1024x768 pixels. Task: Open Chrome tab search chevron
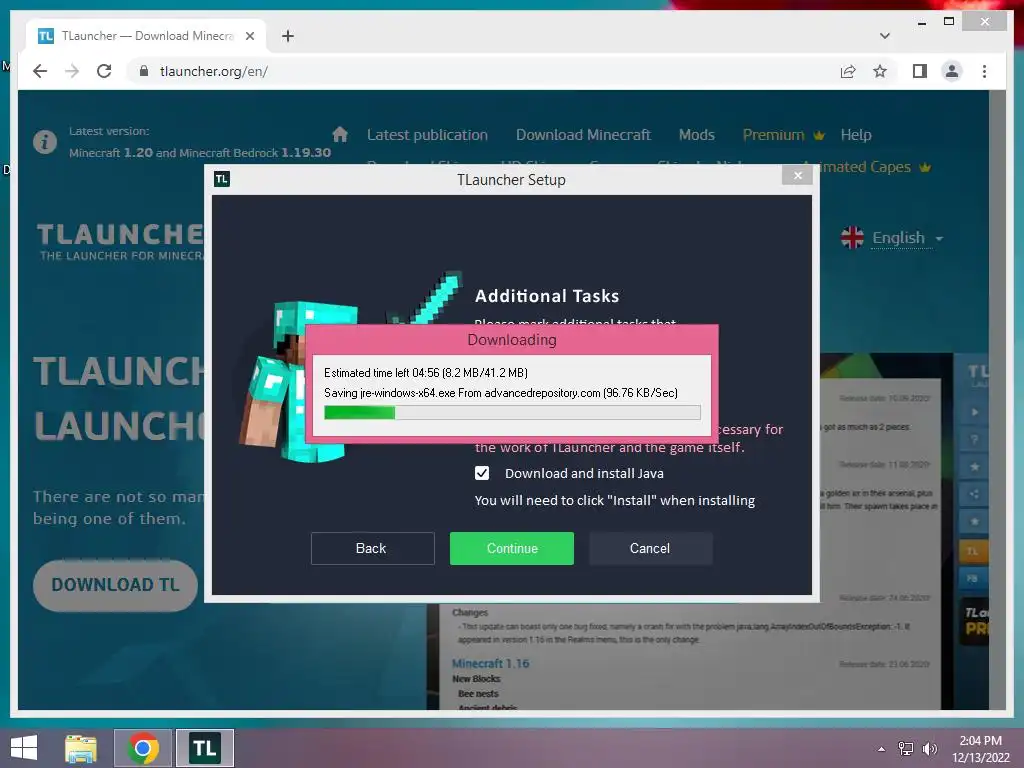pos(885,36)
